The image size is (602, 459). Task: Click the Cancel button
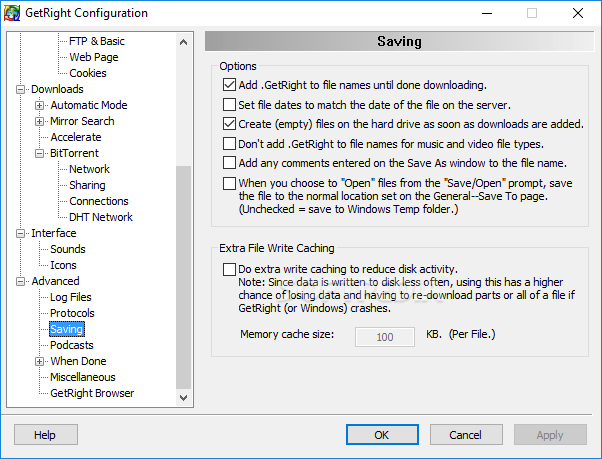pyautogui.click(x=466, y=435)
